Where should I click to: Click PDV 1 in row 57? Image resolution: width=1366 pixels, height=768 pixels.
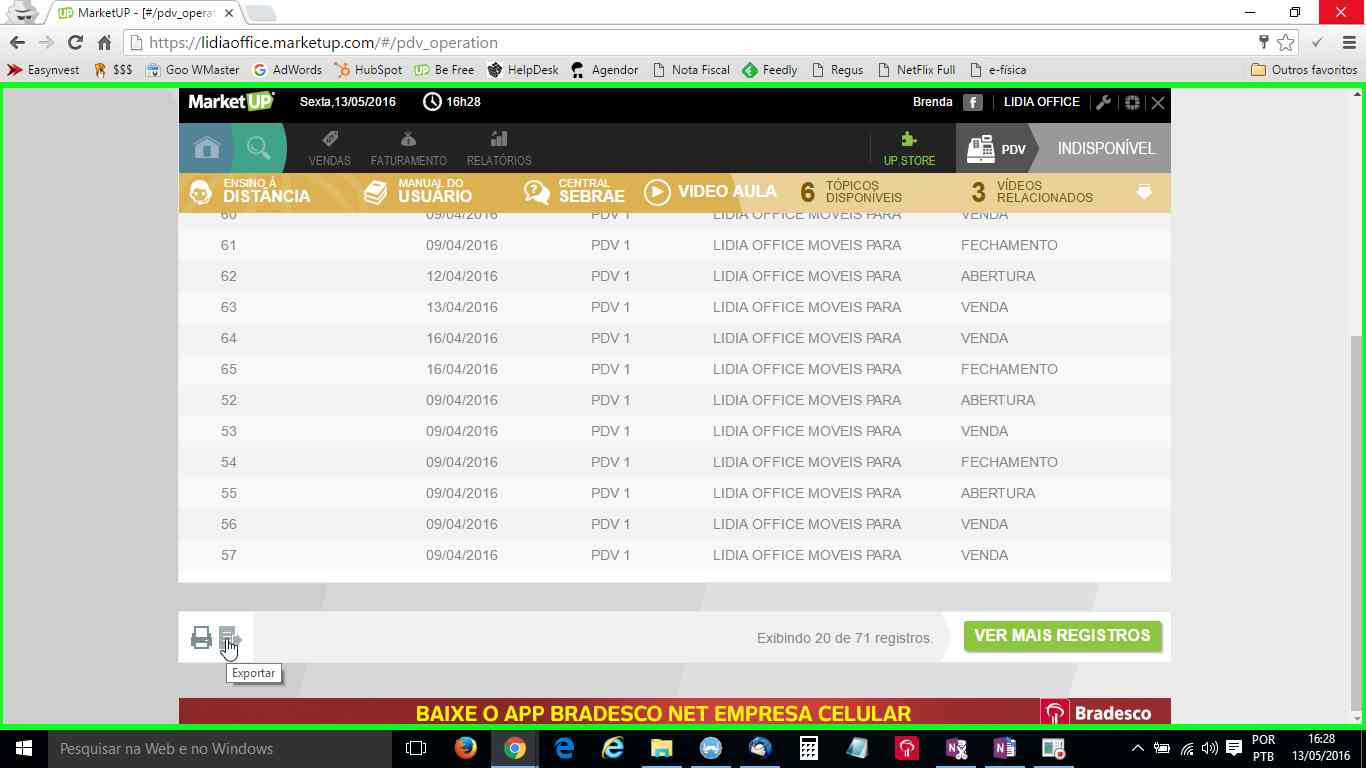point(611,555)
